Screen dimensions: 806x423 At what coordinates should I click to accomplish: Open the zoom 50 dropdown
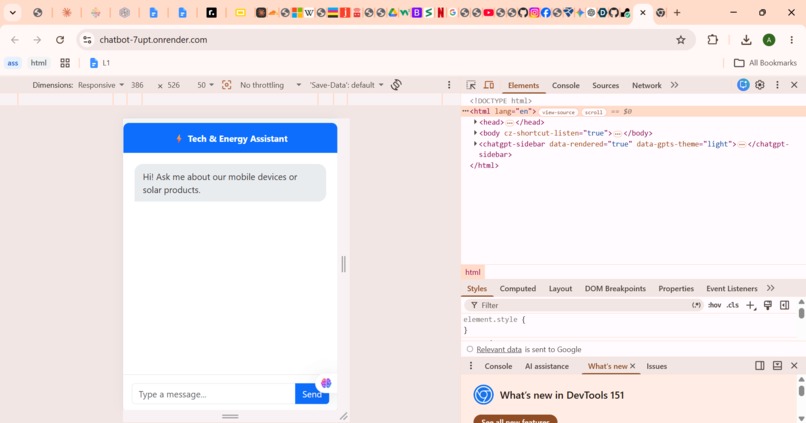point(205,85)
